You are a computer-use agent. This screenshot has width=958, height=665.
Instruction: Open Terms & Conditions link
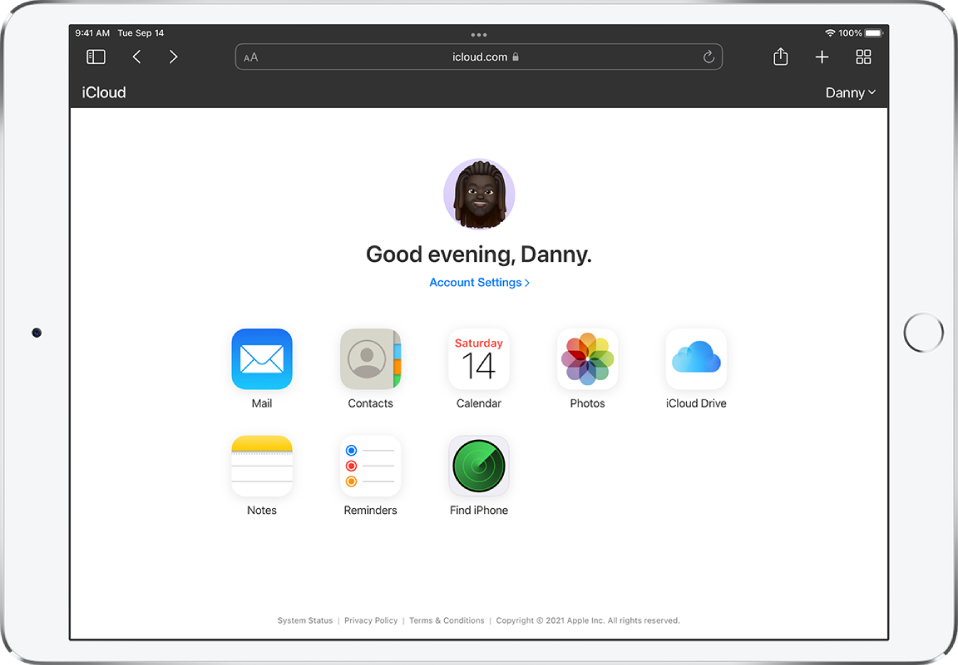tap(447, 620)
